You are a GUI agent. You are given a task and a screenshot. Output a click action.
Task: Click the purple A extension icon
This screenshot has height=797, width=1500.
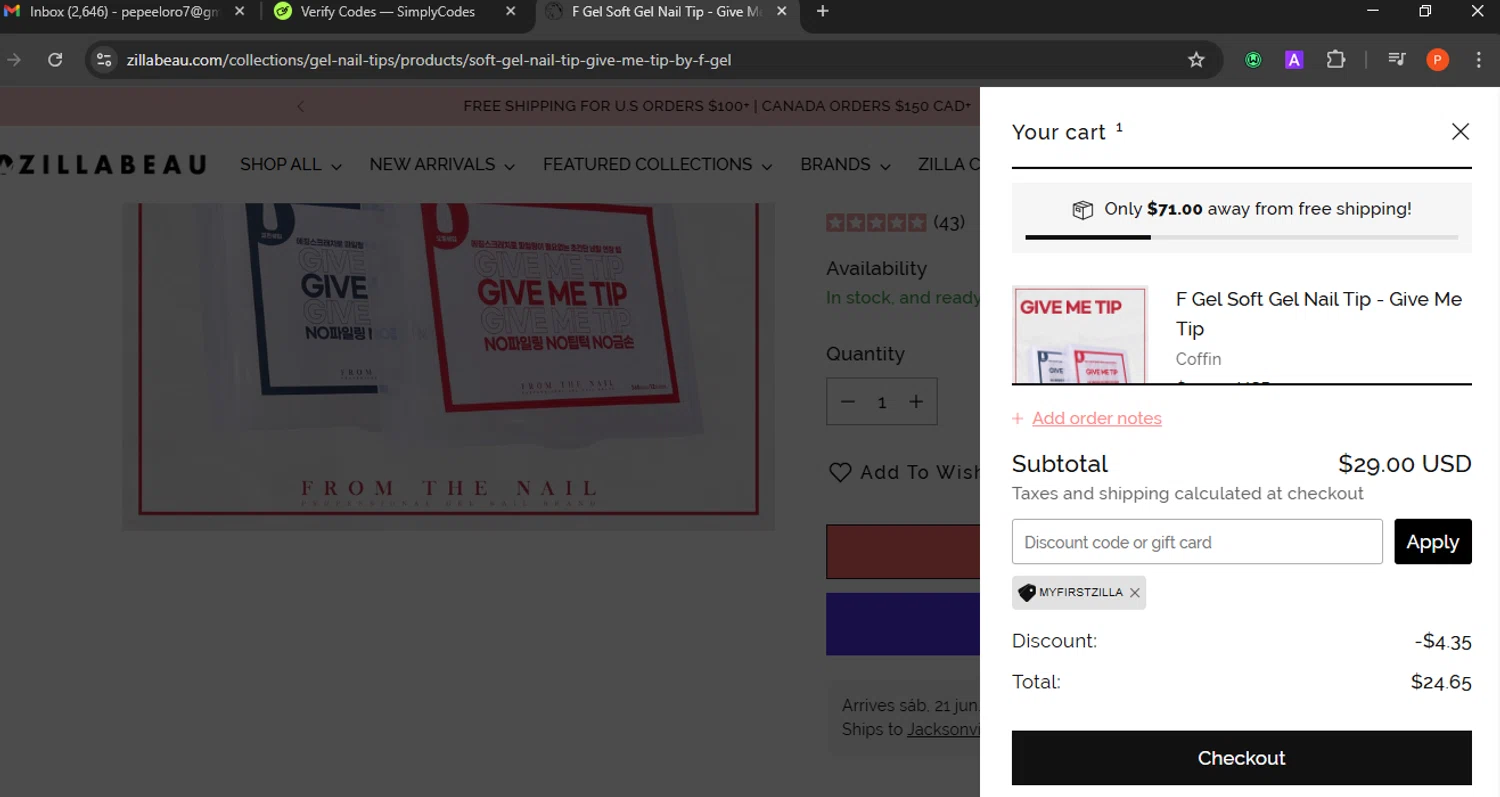pyautogui.click(x=1294, y=60)
